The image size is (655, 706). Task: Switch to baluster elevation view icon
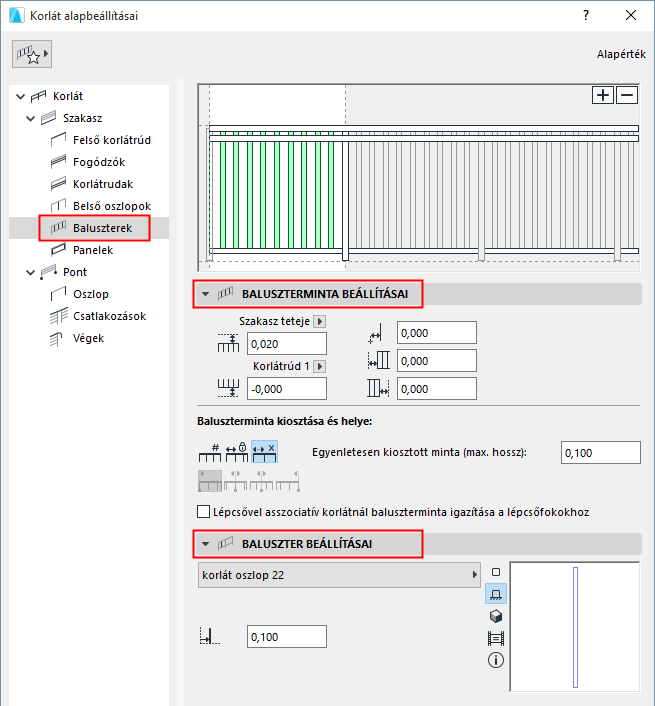click(x=496, y=594)
